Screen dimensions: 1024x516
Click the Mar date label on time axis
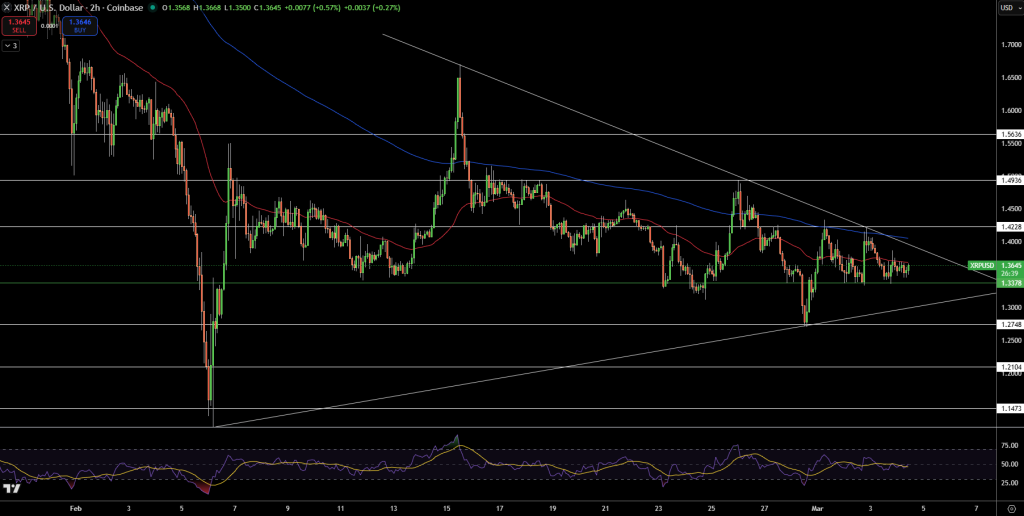point(817,508)
